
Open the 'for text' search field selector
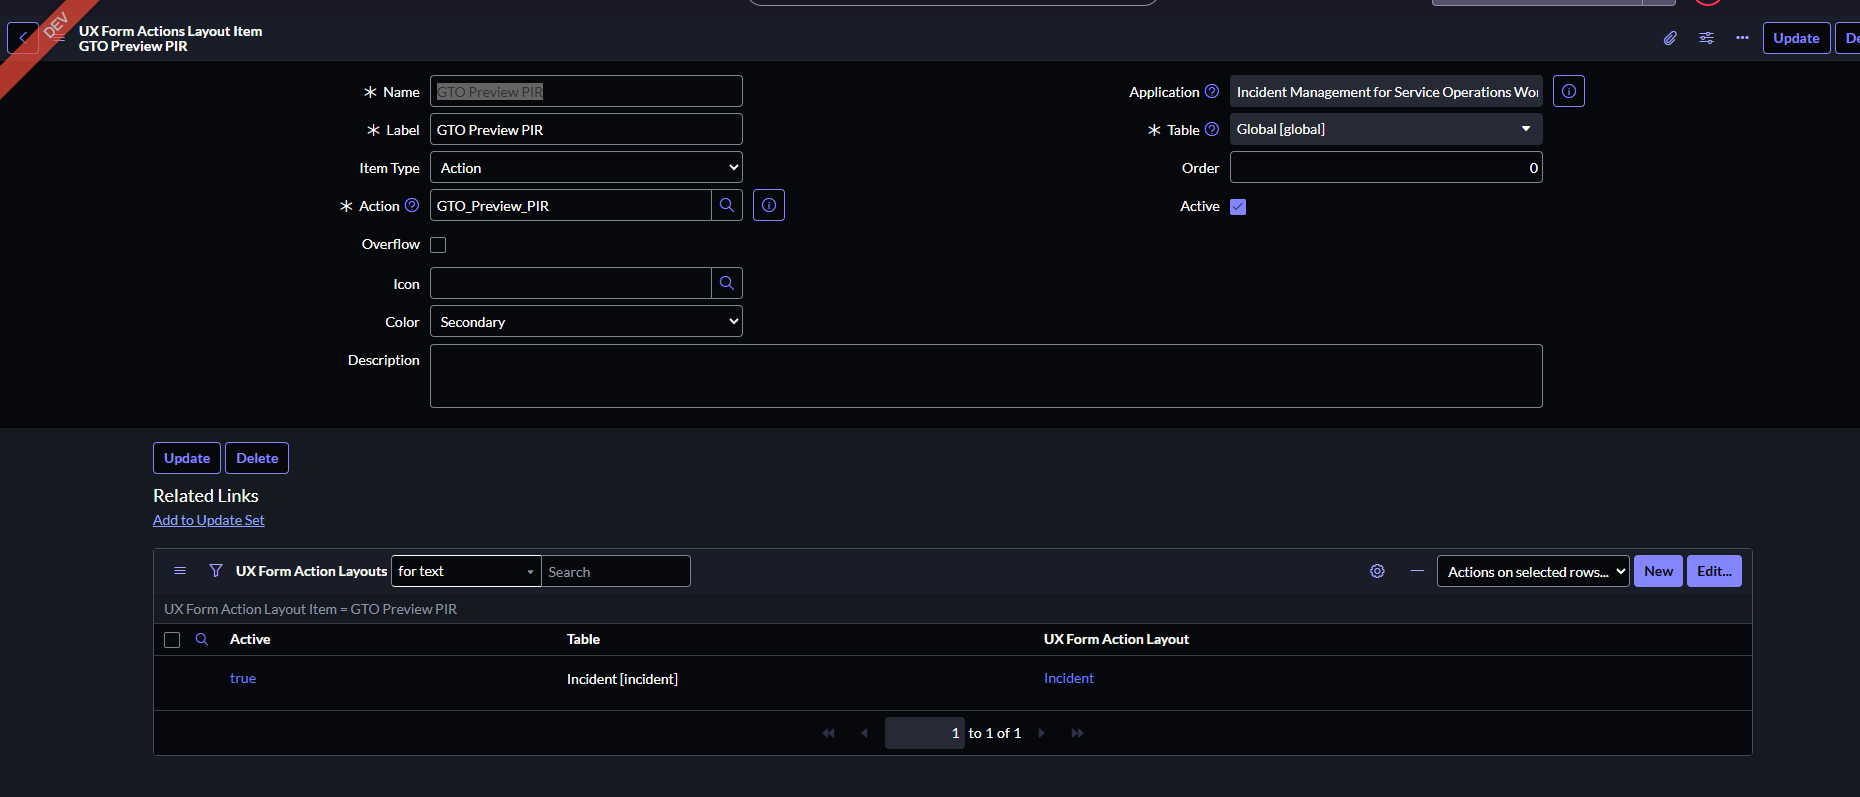[466, 571]
